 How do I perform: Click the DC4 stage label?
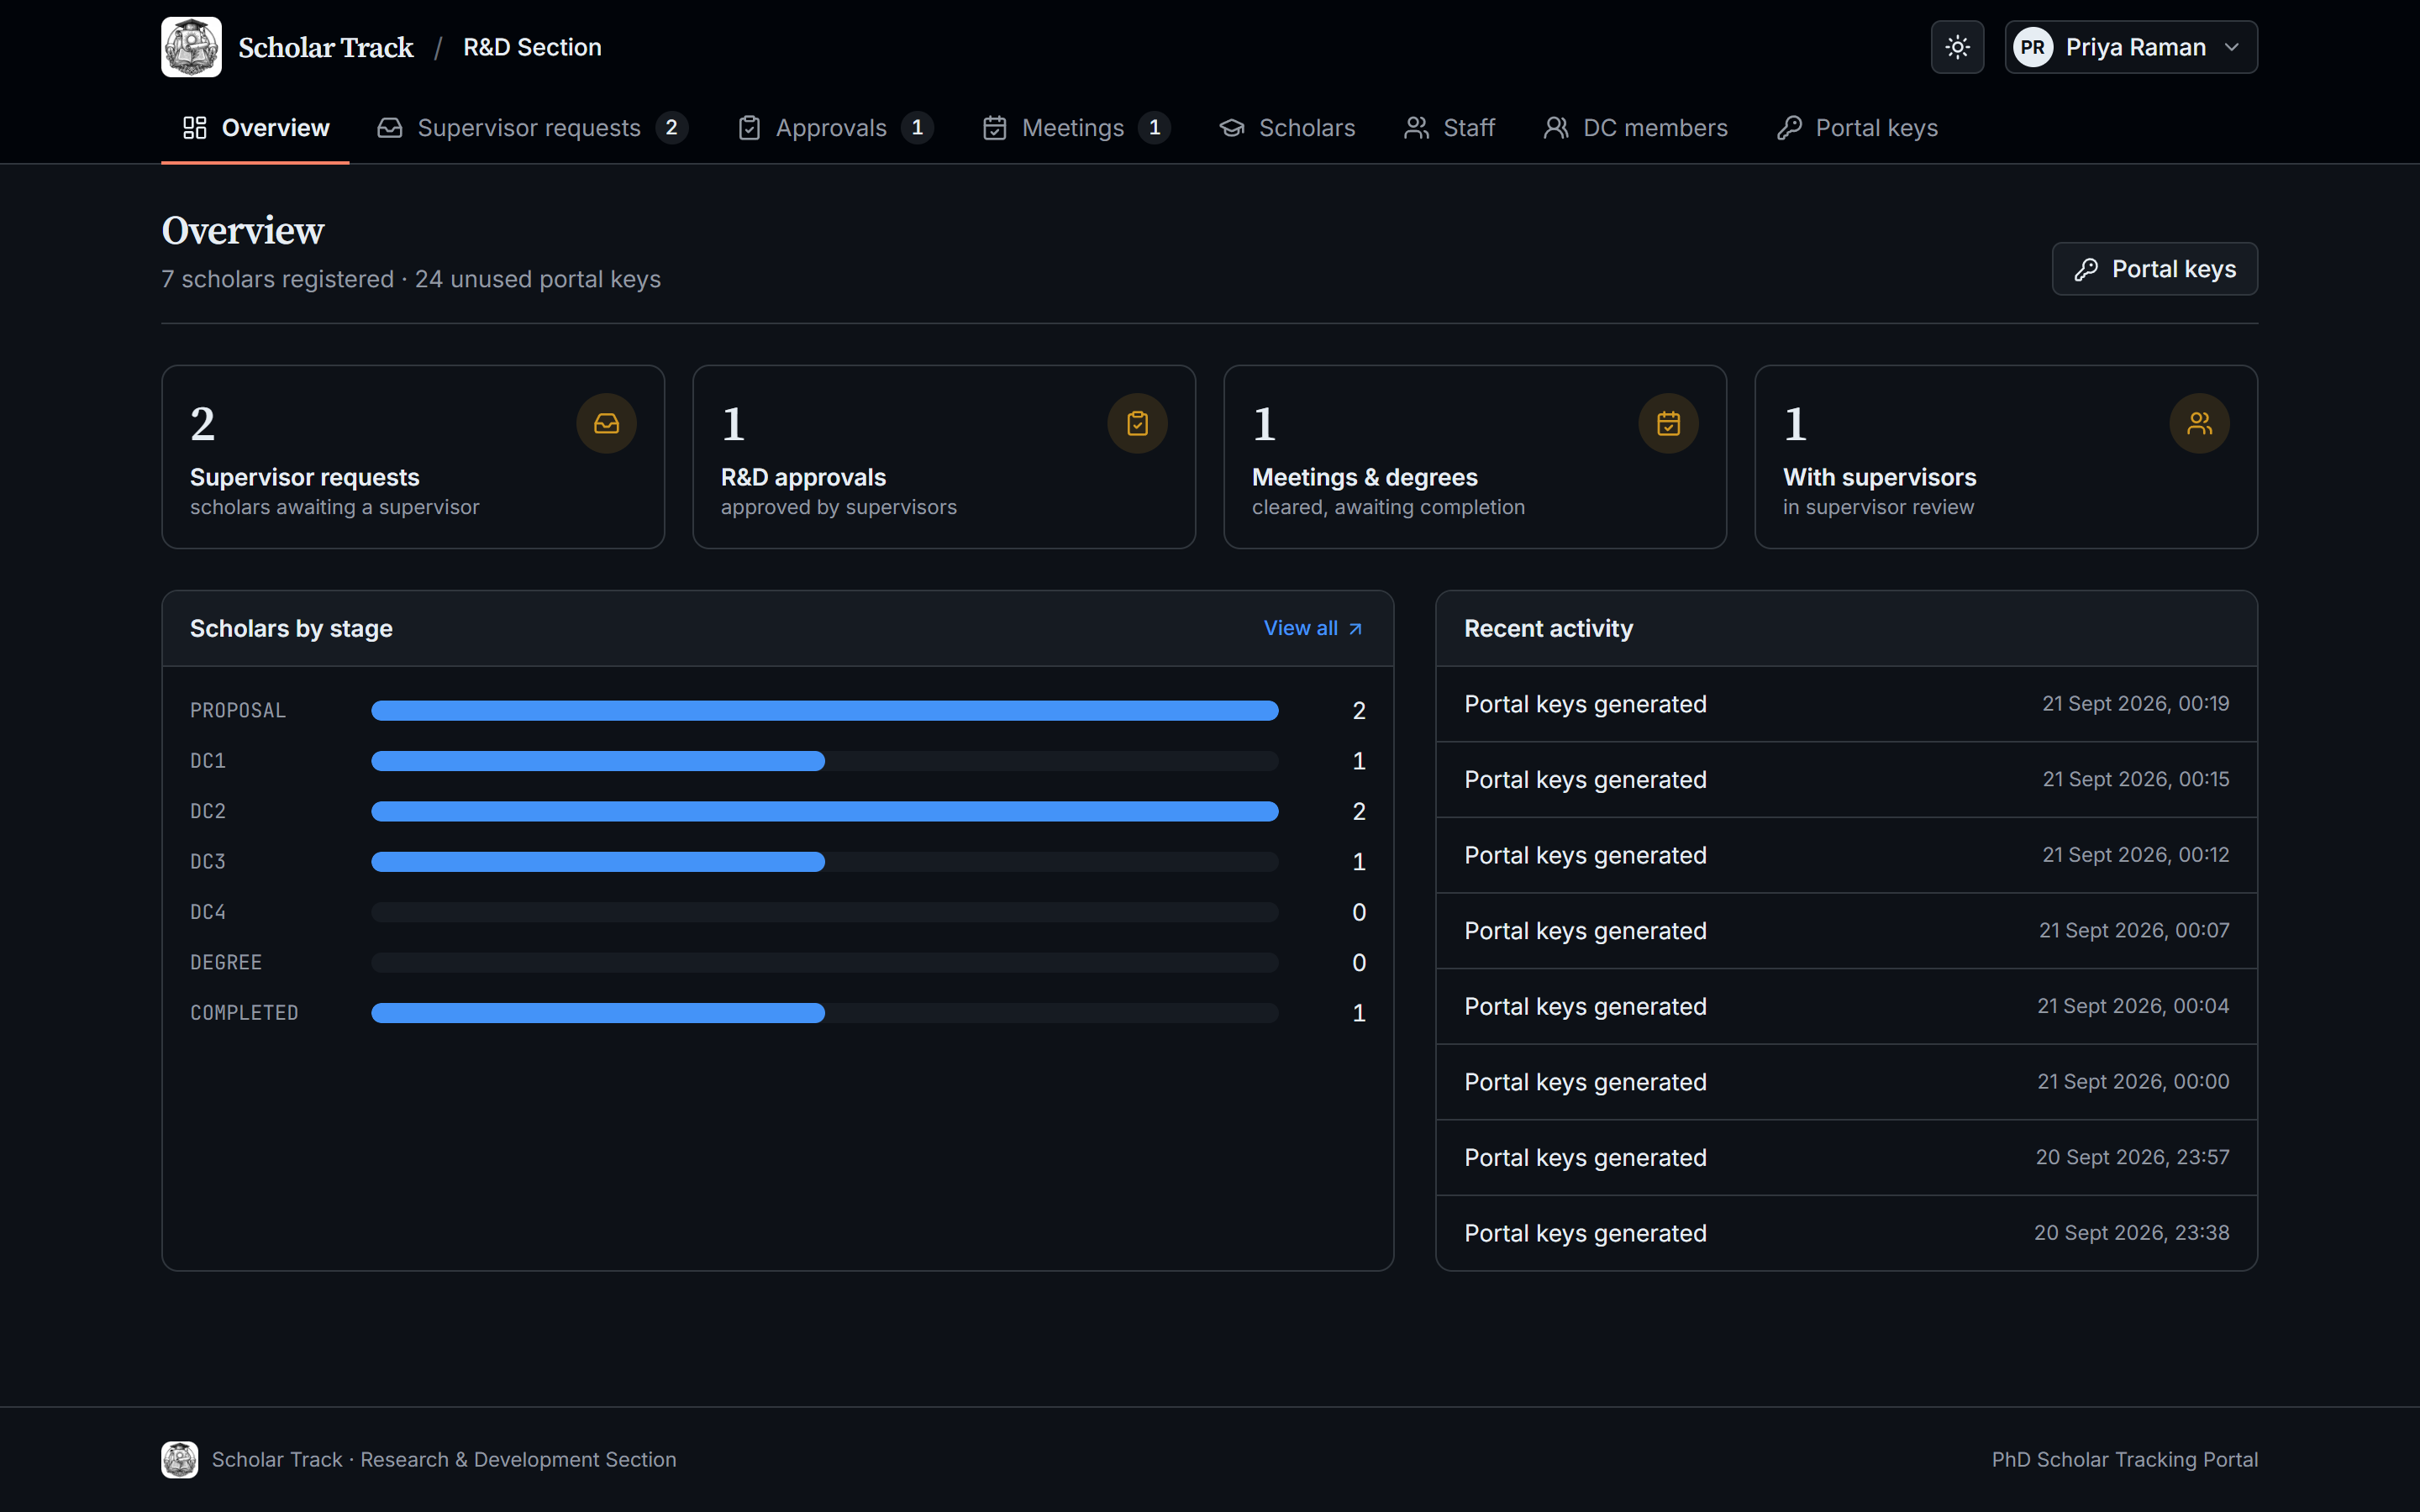[x=208, y=912]
